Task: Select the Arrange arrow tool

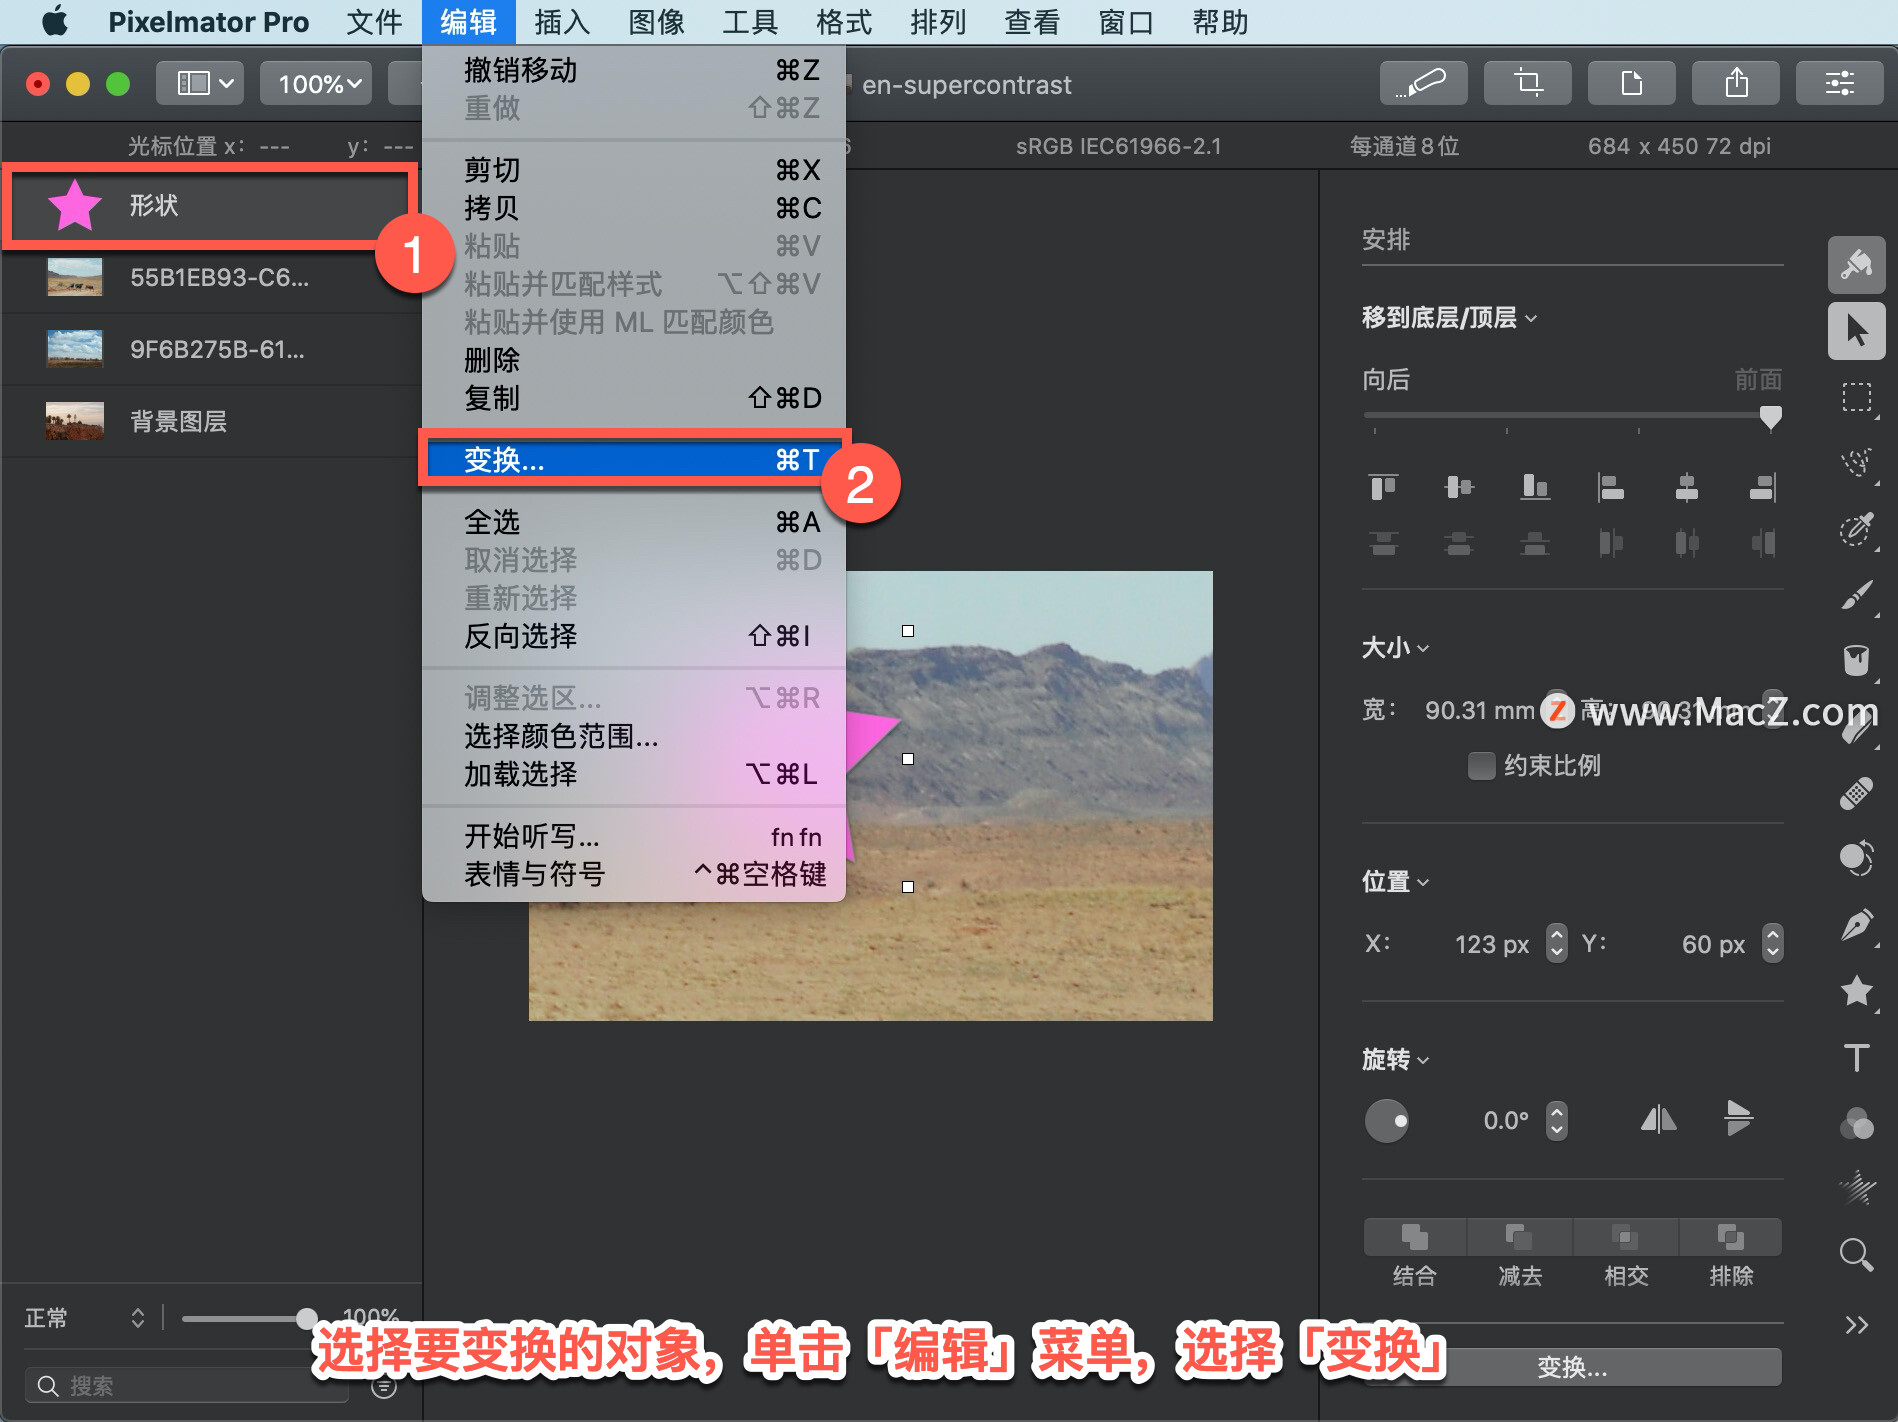Action: (x=1857, y=331)
